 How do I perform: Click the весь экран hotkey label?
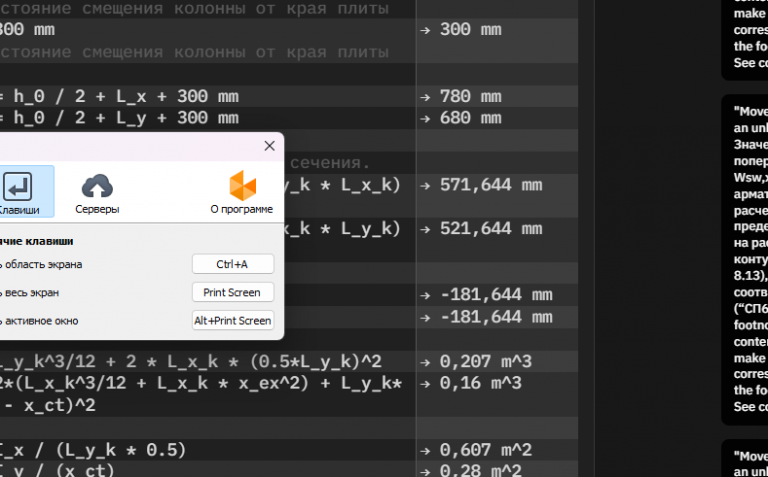tap(30, 293)
